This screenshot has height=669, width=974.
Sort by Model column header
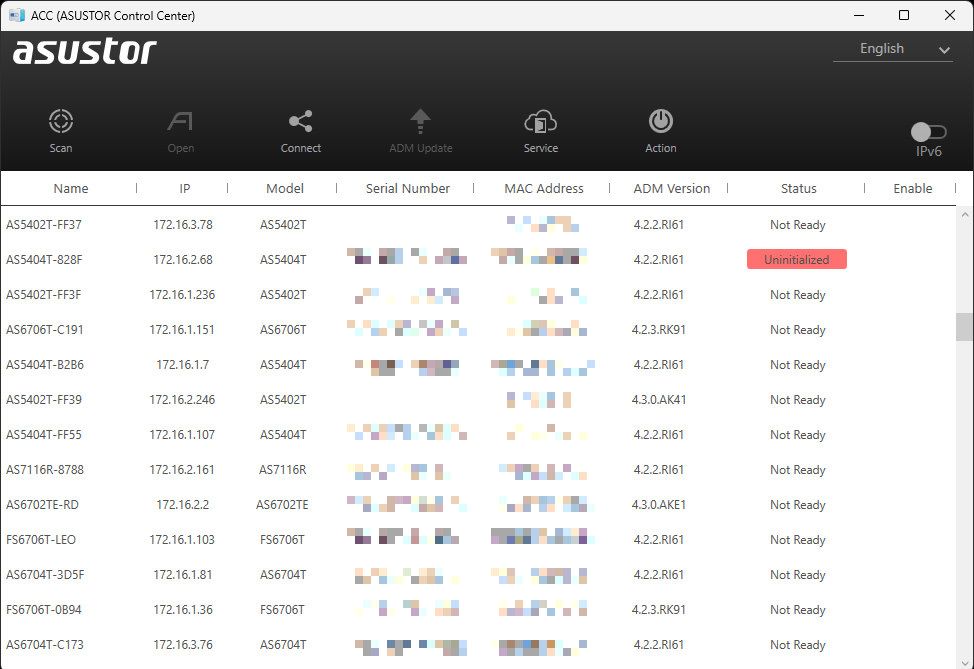284,188
